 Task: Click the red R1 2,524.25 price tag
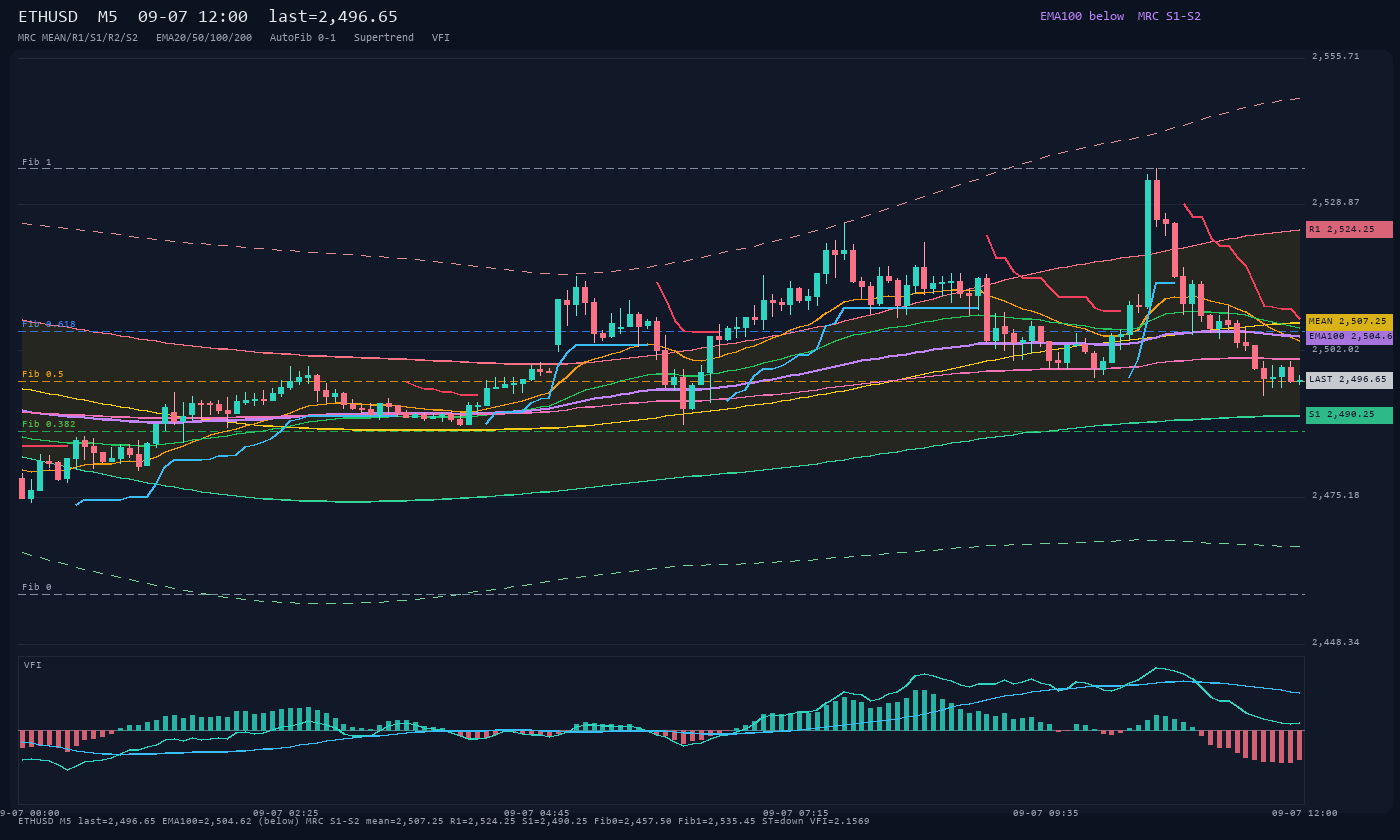click(x=1349, y=229)
